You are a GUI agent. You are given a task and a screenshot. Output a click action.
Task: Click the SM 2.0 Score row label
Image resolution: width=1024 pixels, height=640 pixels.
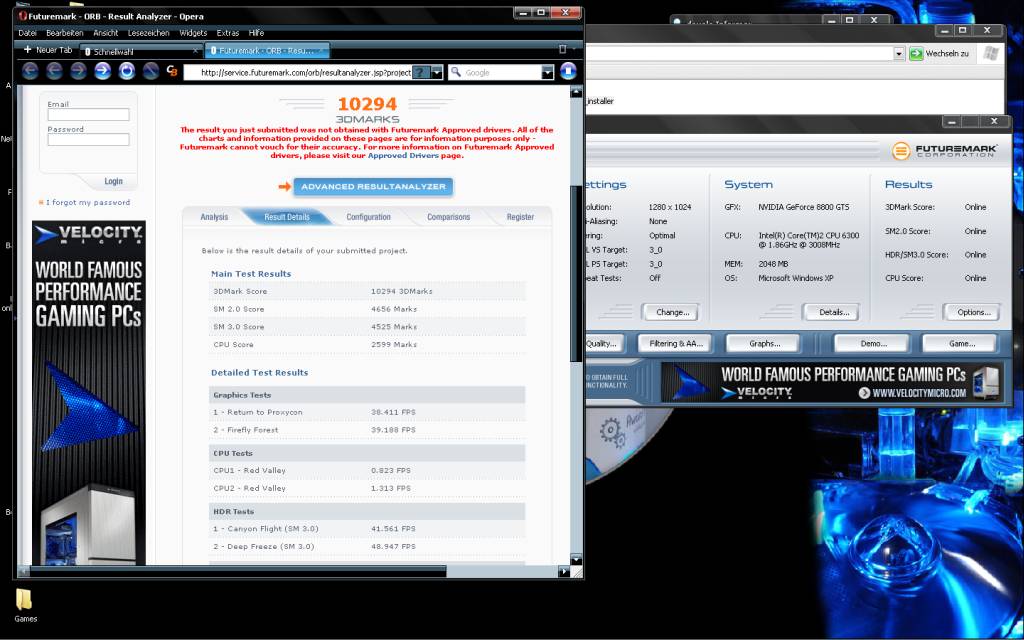point(238,309)
